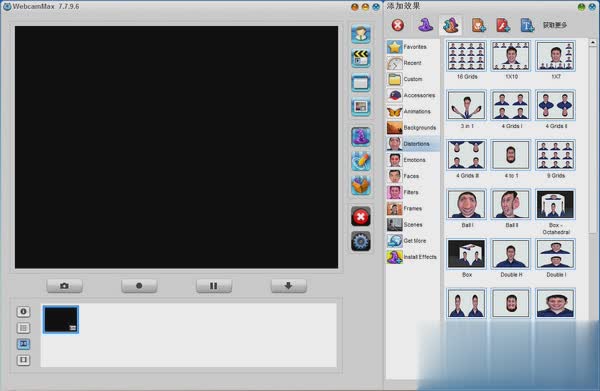600x391 pixels.
Task: Open the Animations category
Action: [x=413, y=111]
